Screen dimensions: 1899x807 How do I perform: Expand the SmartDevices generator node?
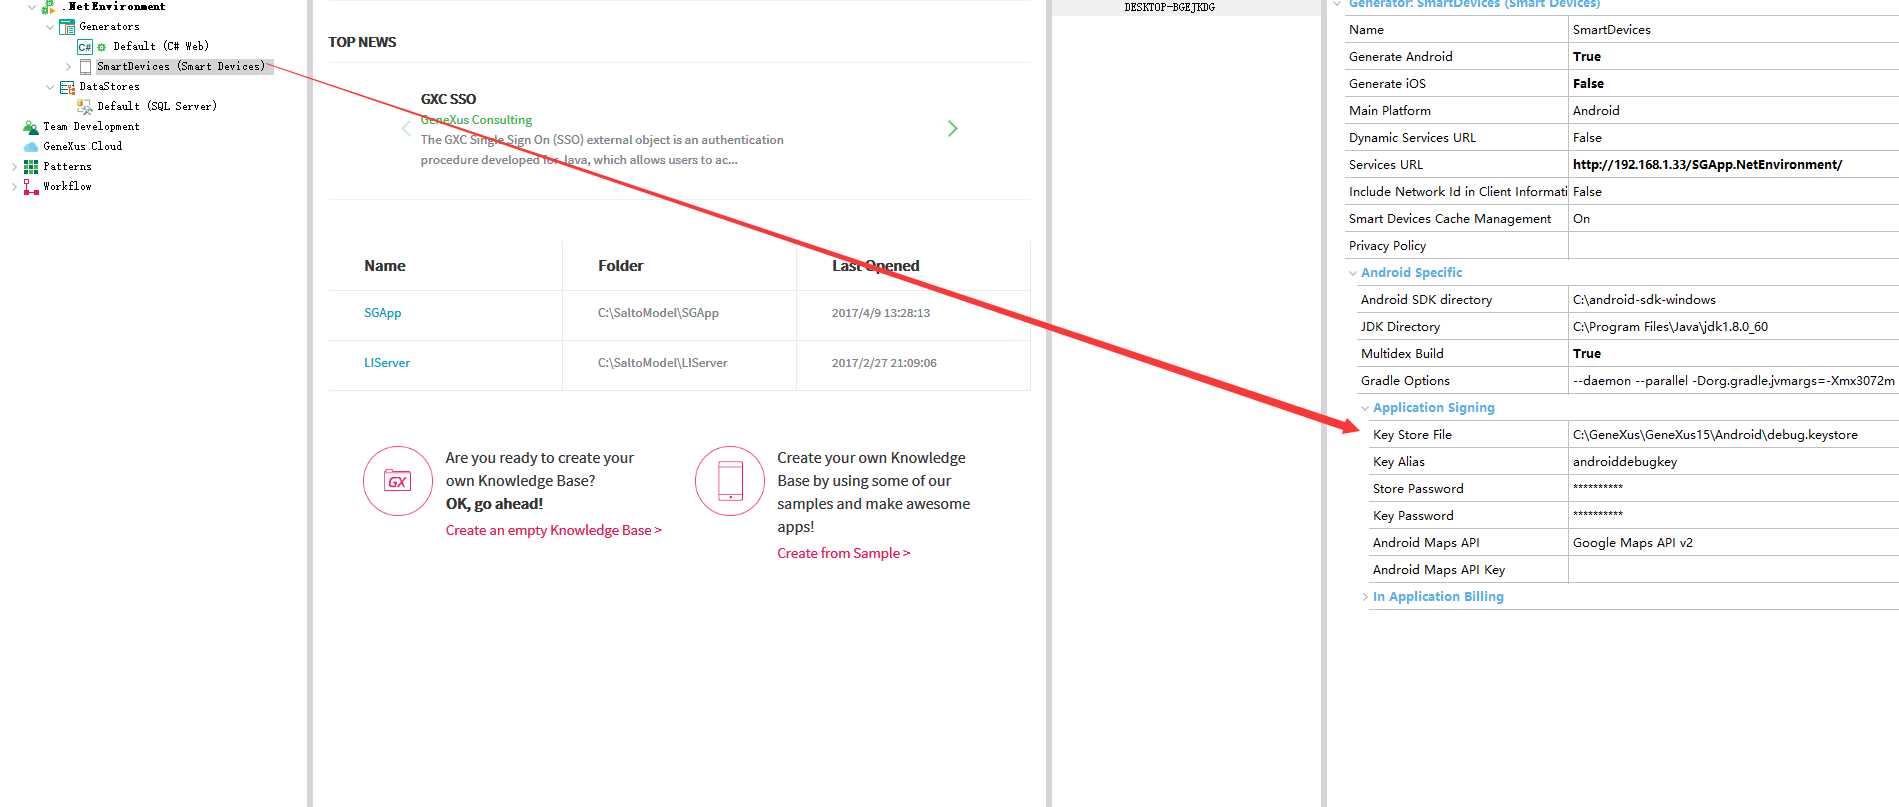coord(68,67)
